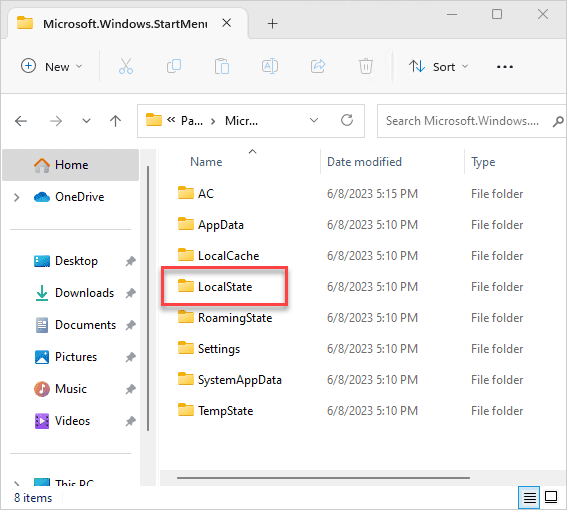Click the navigation pane vertical scrollbar
This screenshot has width=567, height=510.
(x=148, y=298)
